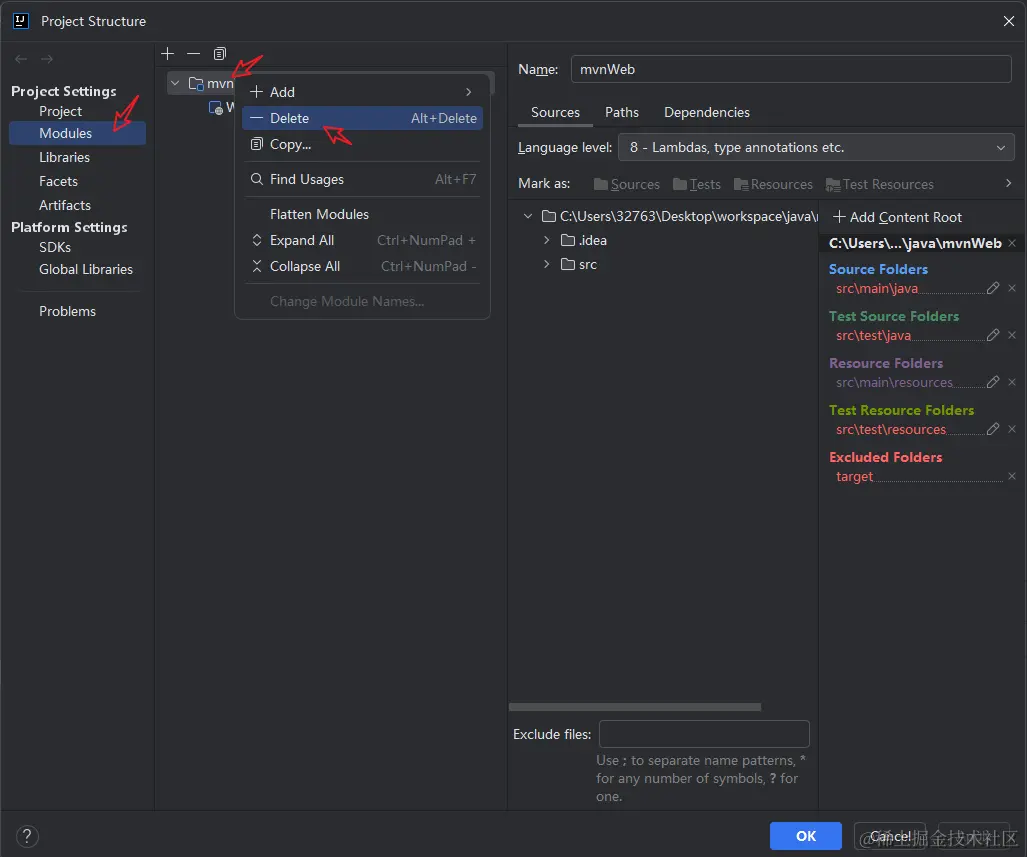Edit src\test\java properties pencil icon

(993, 335)
